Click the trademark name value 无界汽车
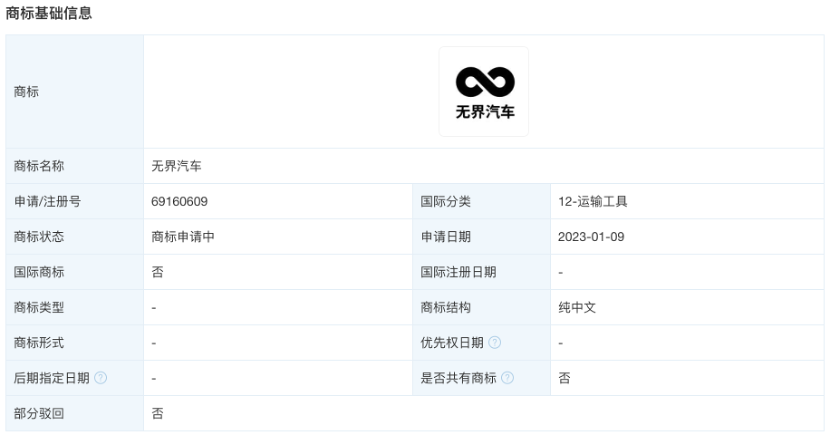830x436 pixels. pos(176,166)
